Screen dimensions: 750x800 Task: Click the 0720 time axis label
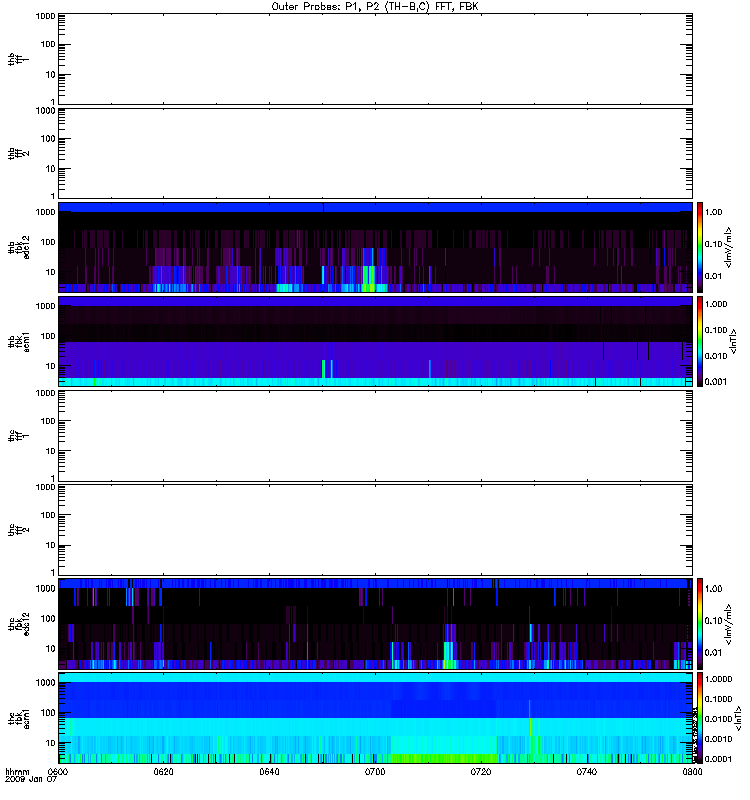[x=481, y=771]
